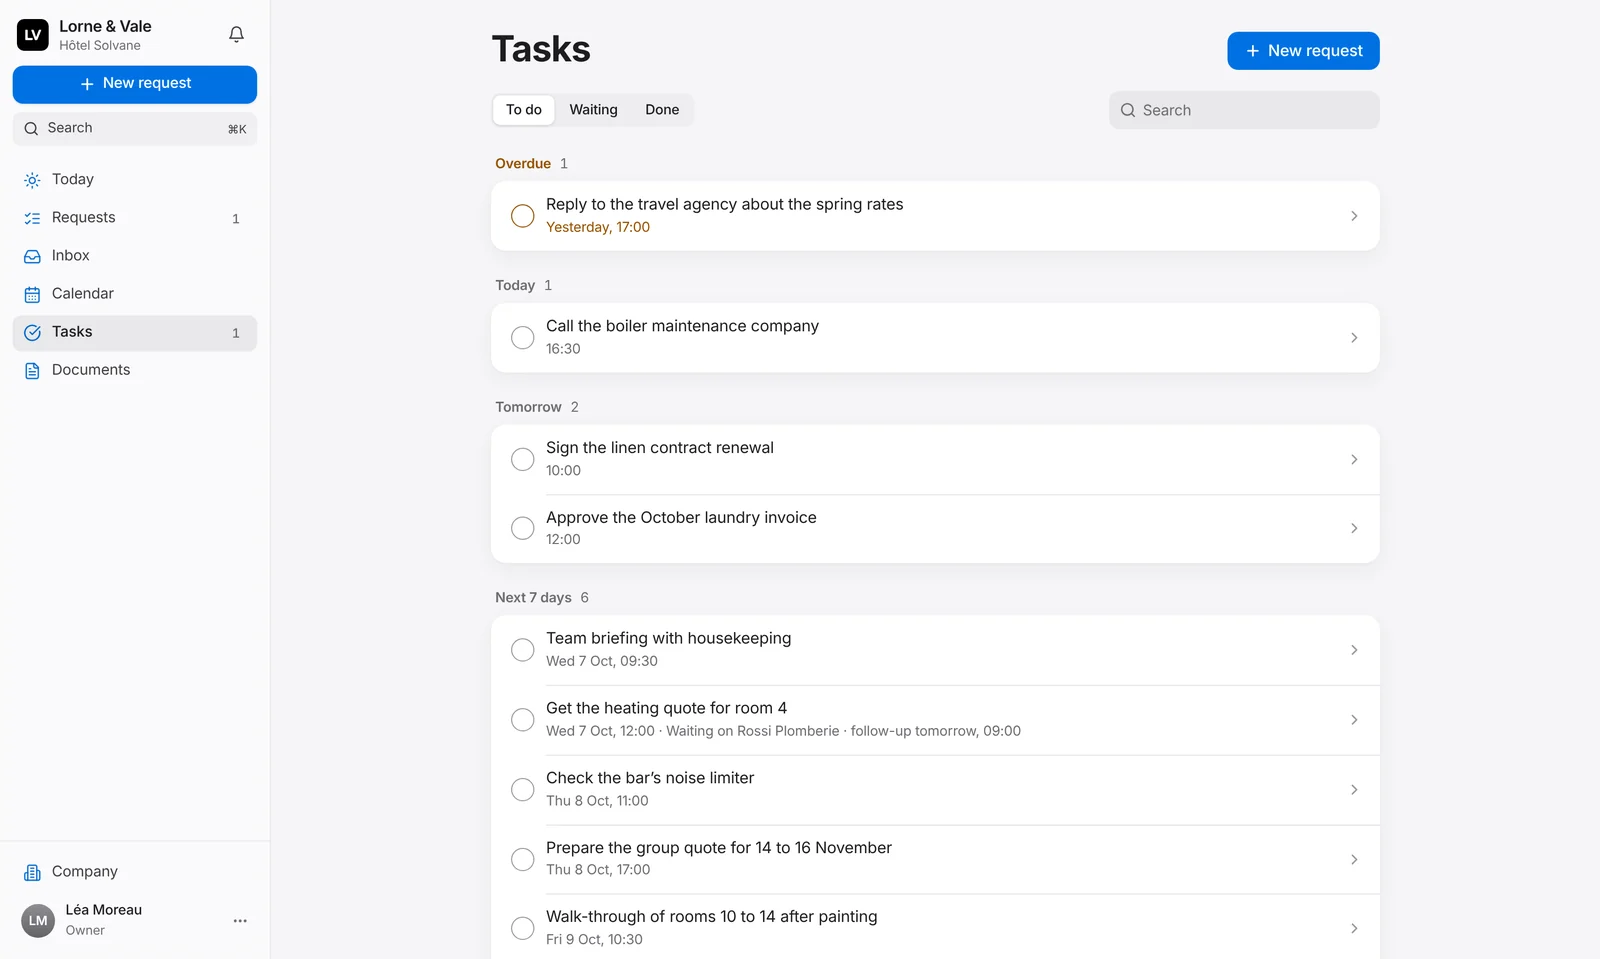Open Today via its sun icon
This screenshot has height=959, width=1600.
coord(32,180)
